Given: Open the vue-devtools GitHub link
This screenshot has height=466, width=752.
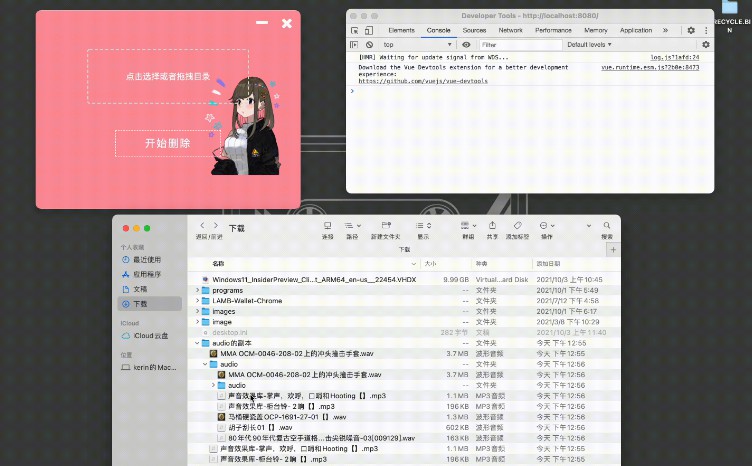Looking at the screenshot, I should (423, 81).
